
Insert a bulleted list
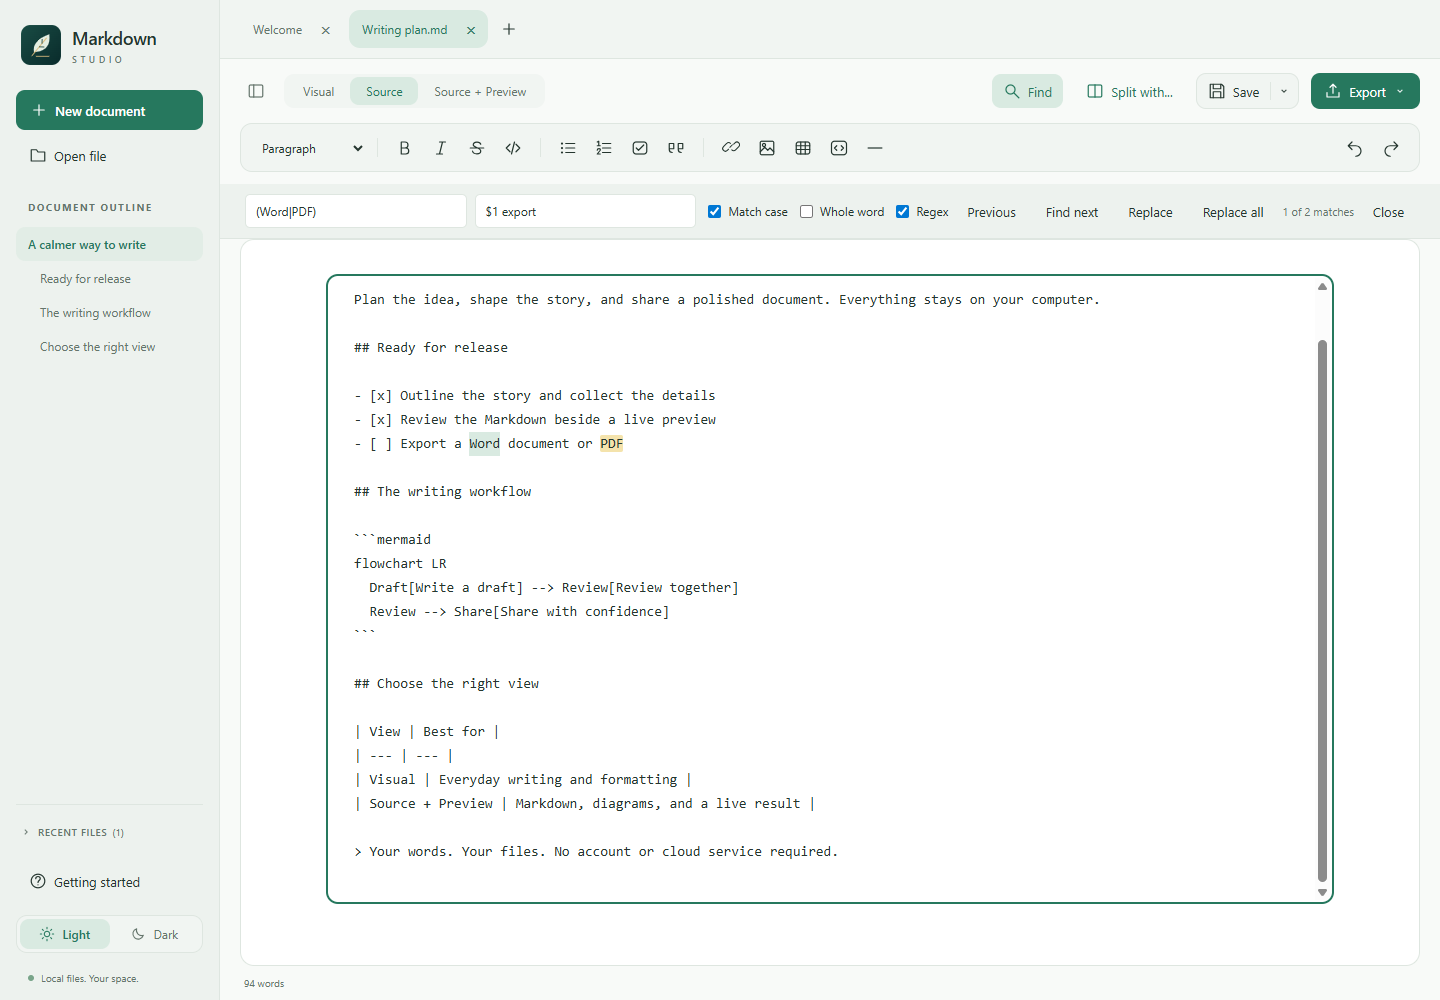(568, 148)
